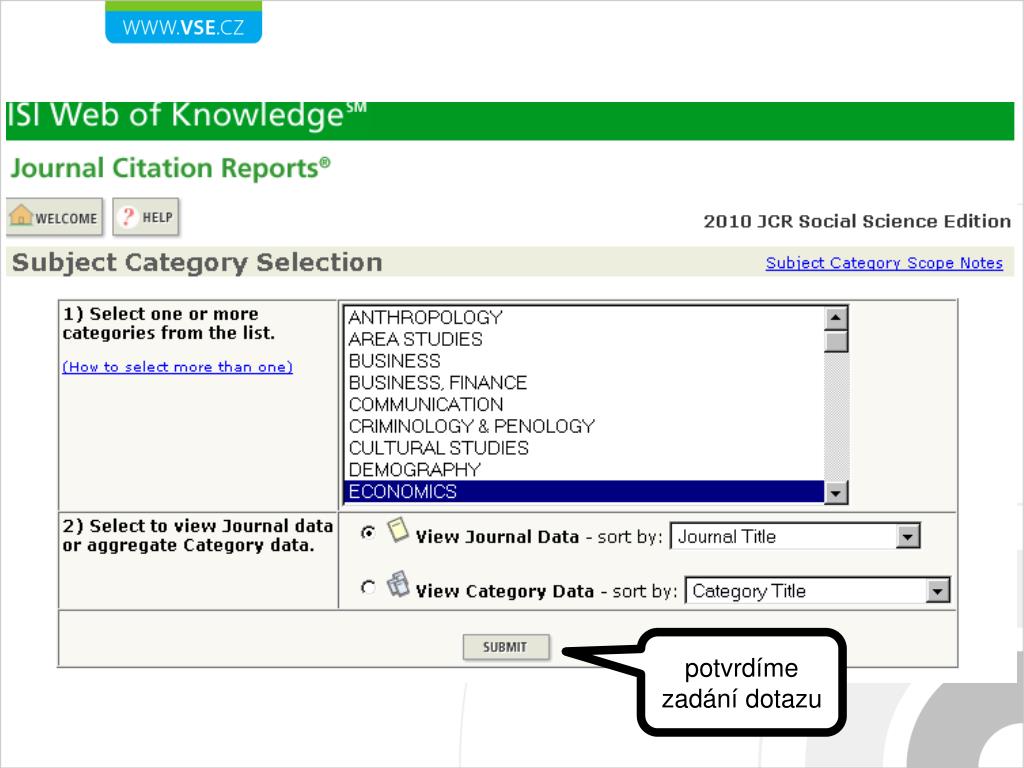Select BUSINESS, FINANCE in the list
This screenshot has height=768, width=1024.
click(584, 383)
